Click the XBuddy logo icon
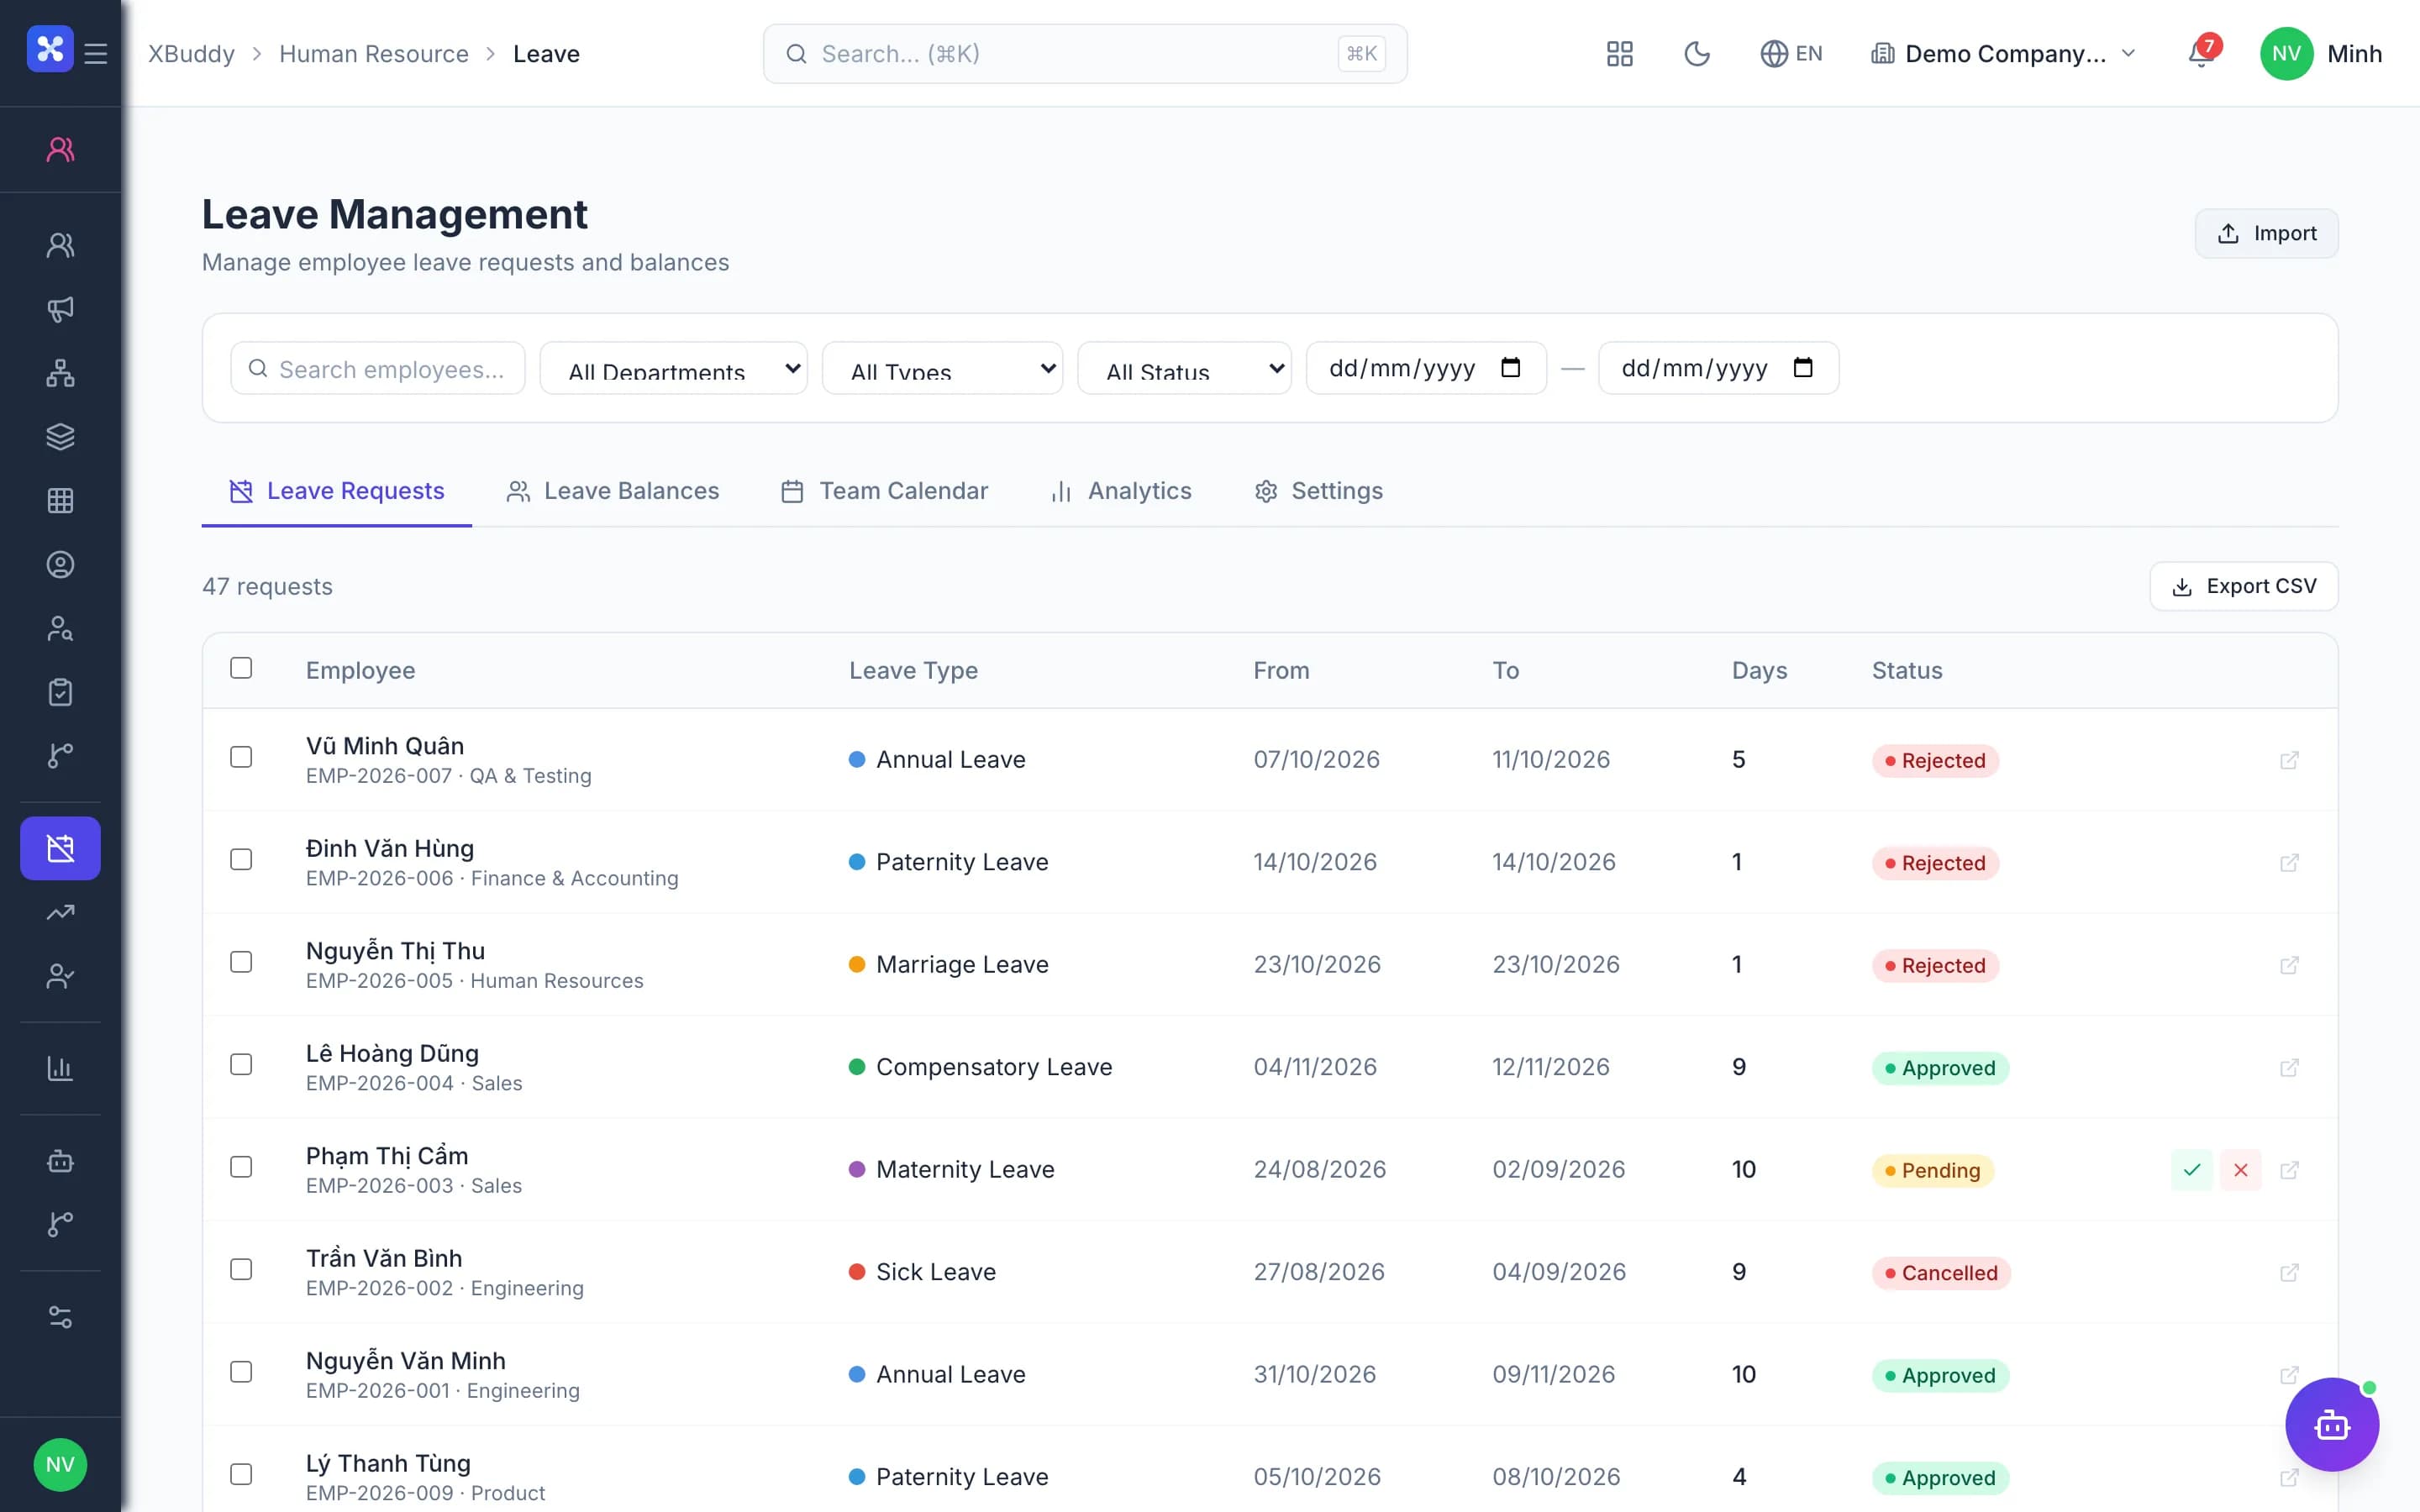This screenshot has width=2420, height=1512. click(x=50, y=49)
